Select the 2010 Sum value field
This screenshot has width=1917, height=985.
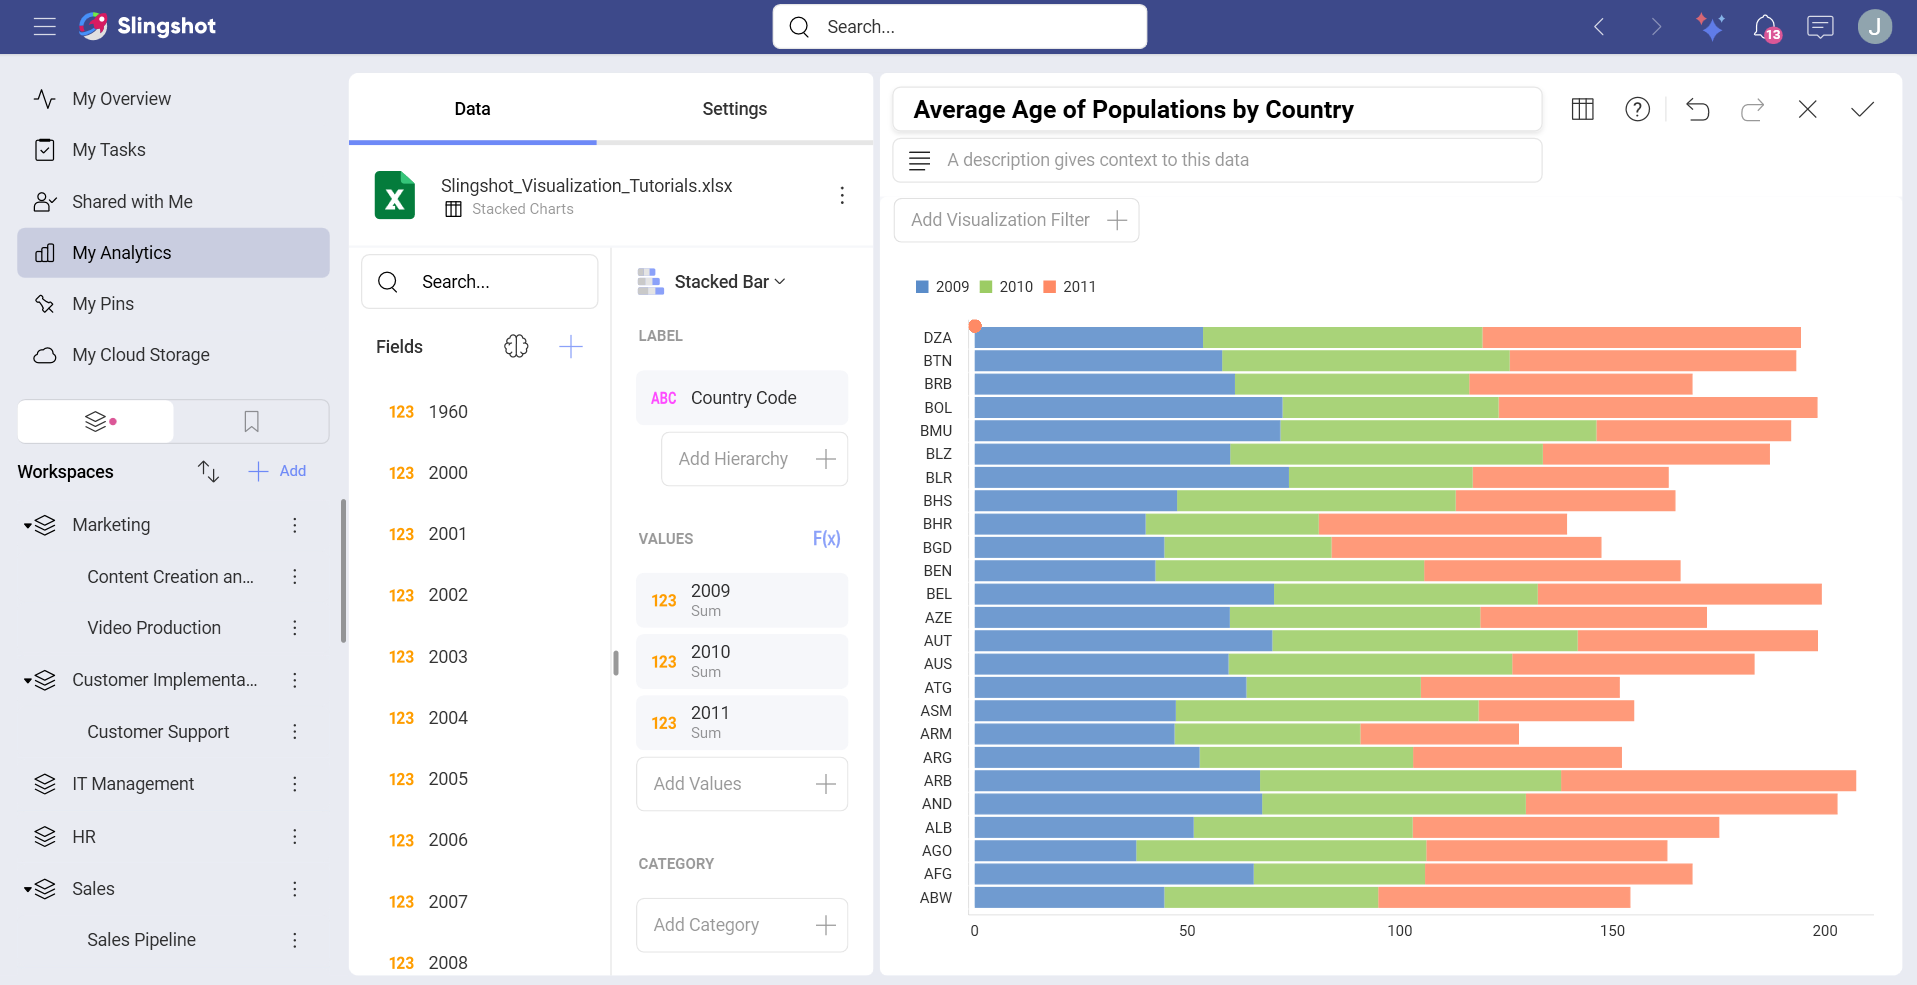tap(742, 661)
